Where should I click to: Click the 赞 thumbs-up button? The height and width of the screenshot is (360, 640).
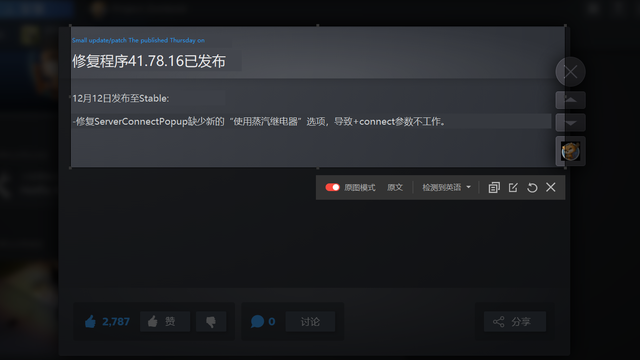(165, 322)
